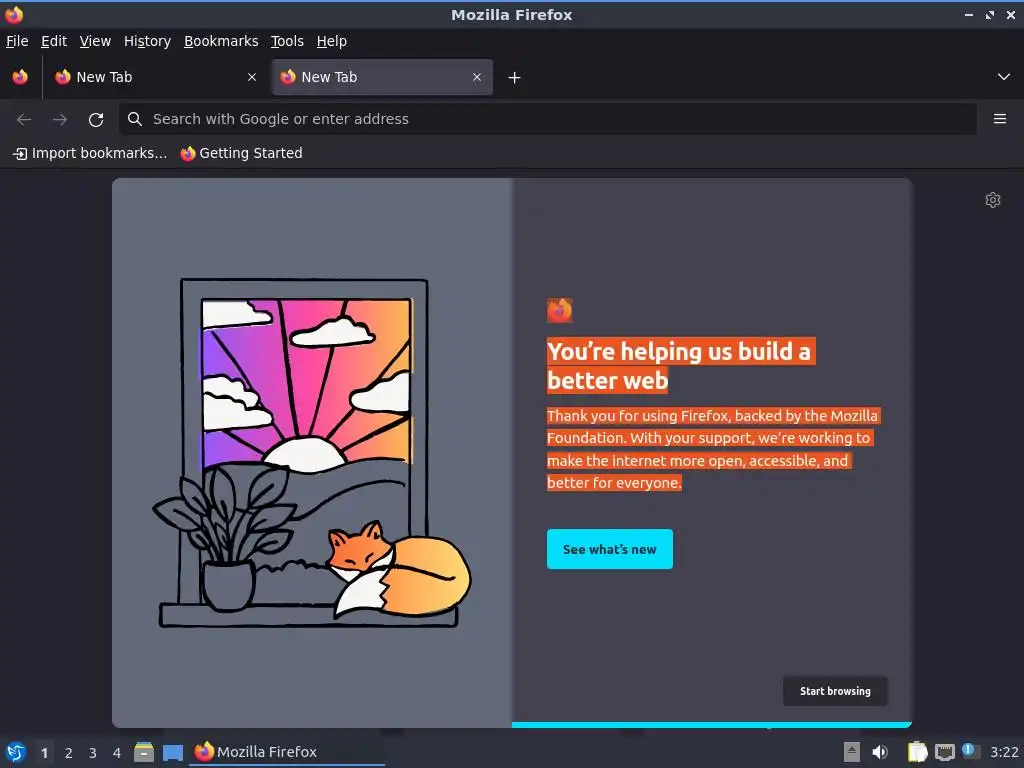Image resolution: width=1024 pixels, height=768 pixels.
Task: Open the update notifier tray icon
Action: point(970,751)
